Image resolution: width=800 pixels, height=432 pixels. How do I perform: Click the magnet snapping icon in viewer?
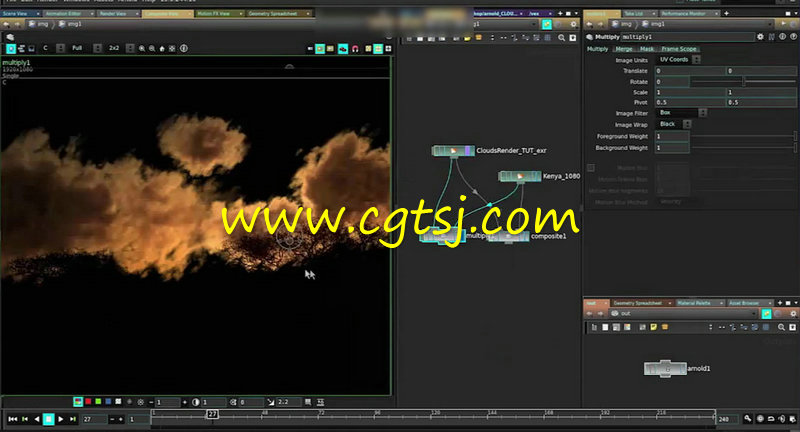pyautogui.click(x=355, y=49)
